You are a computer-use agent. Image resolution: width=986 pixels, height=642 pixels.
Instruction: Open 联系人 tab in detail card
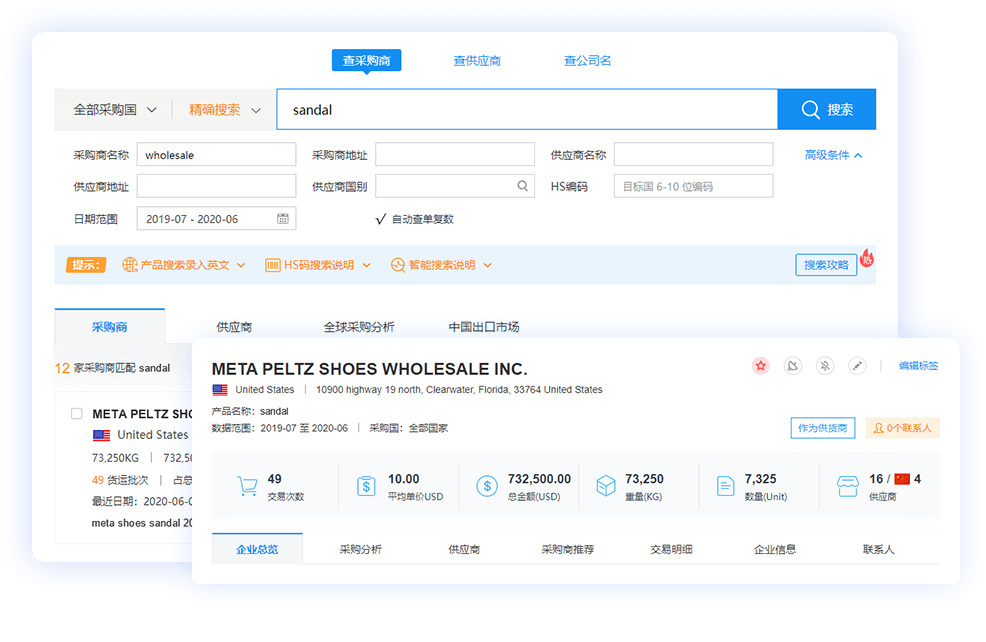point(878,550)
